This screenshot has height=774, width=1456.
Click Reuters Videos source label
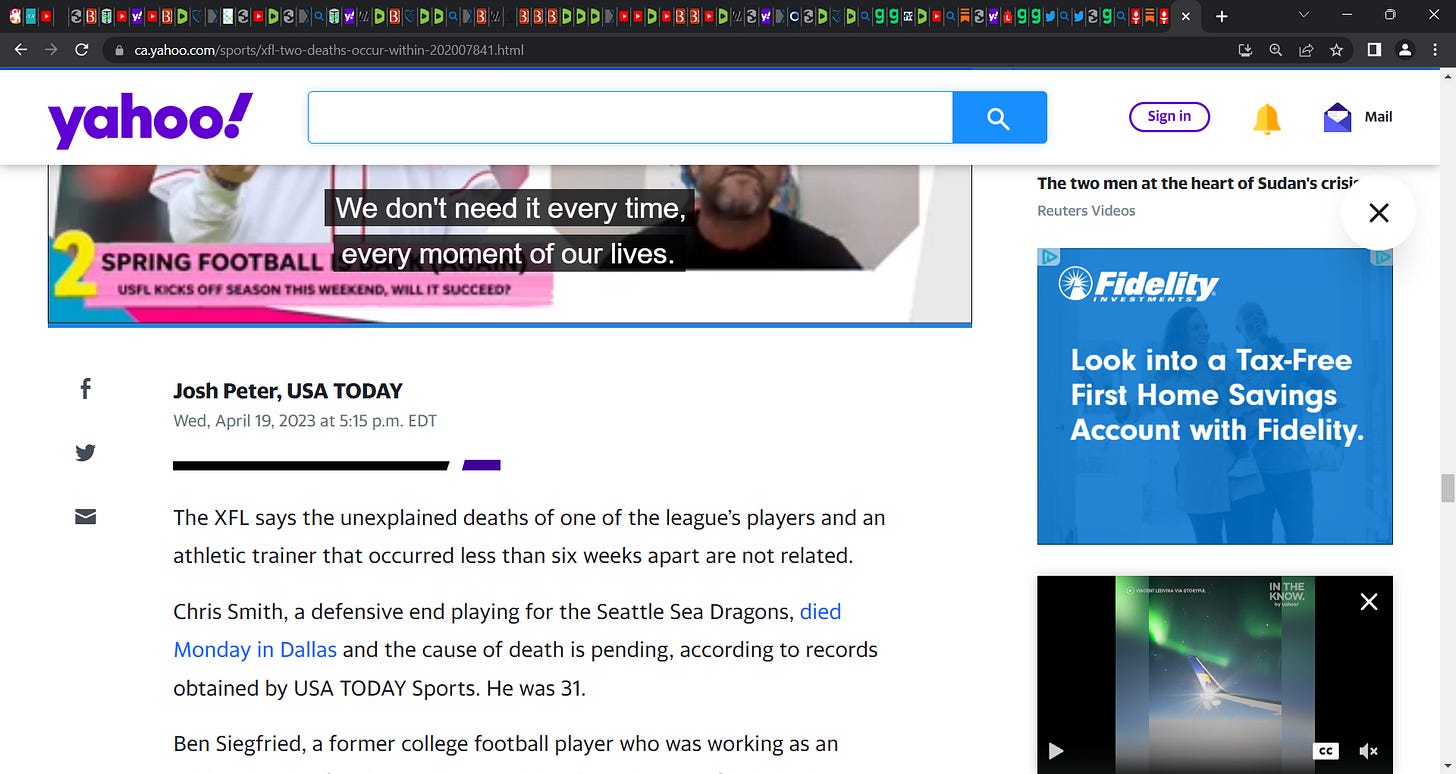click(x=1086, y=210)
